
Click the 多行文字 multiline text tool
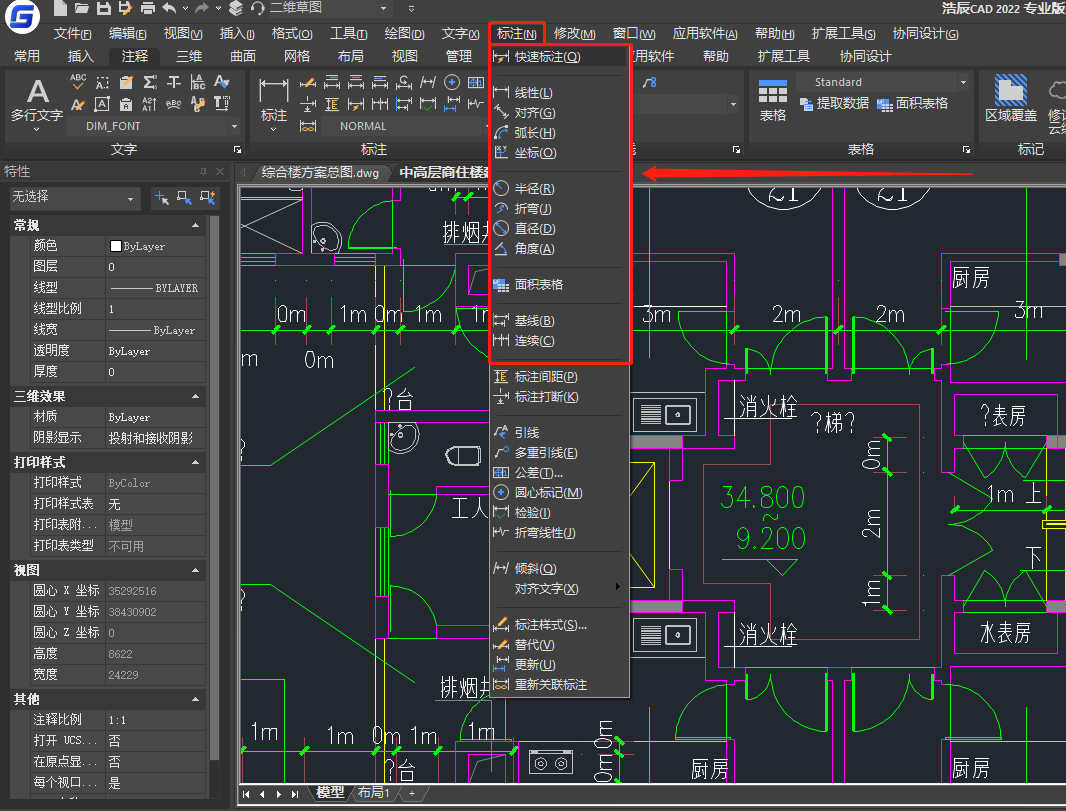coord(37,101)
